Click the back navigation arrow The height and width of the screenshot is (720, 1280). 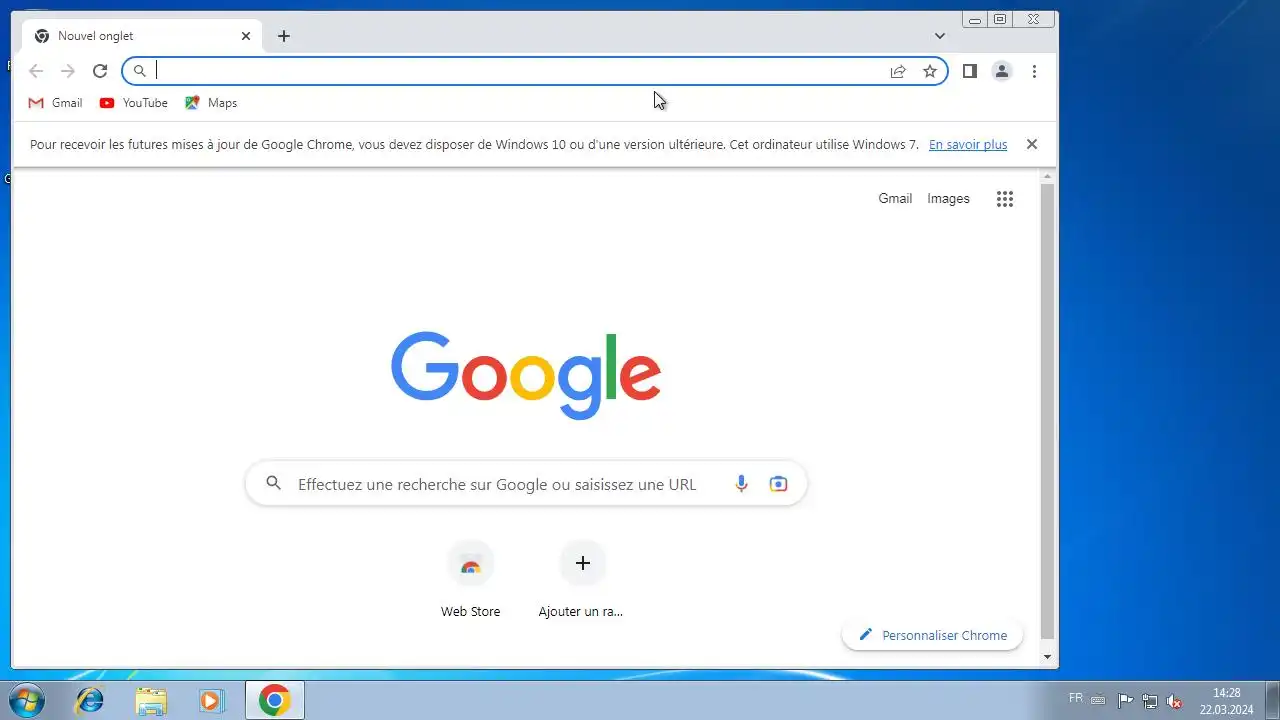pyautogui.click(x=36, y=71)
